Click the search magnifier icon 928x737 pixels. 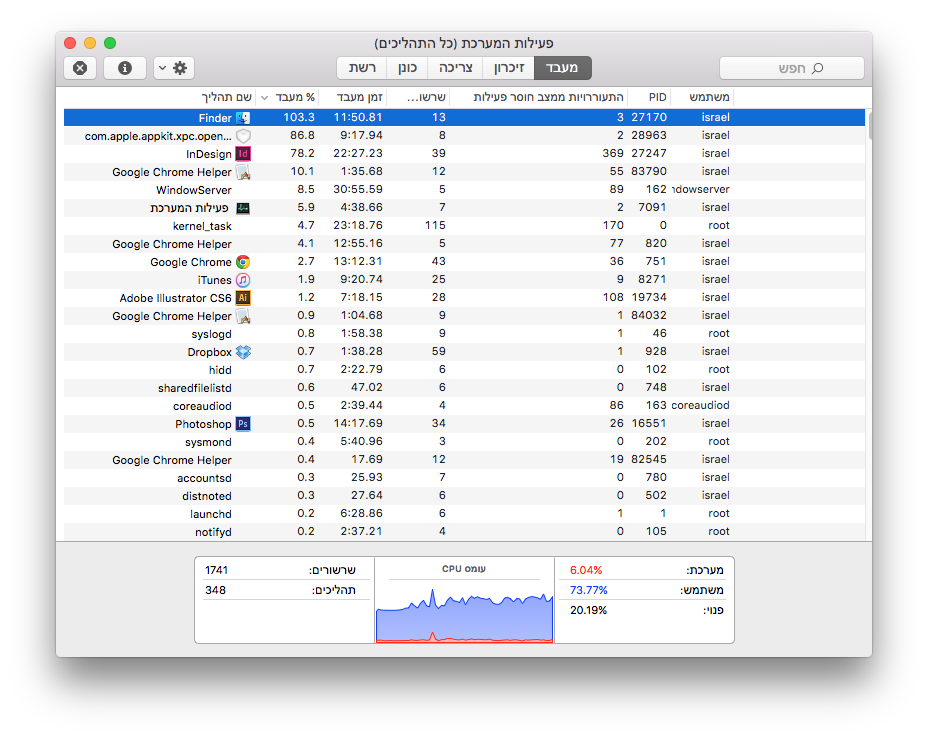pyautogui.click(x=817, y=69)
